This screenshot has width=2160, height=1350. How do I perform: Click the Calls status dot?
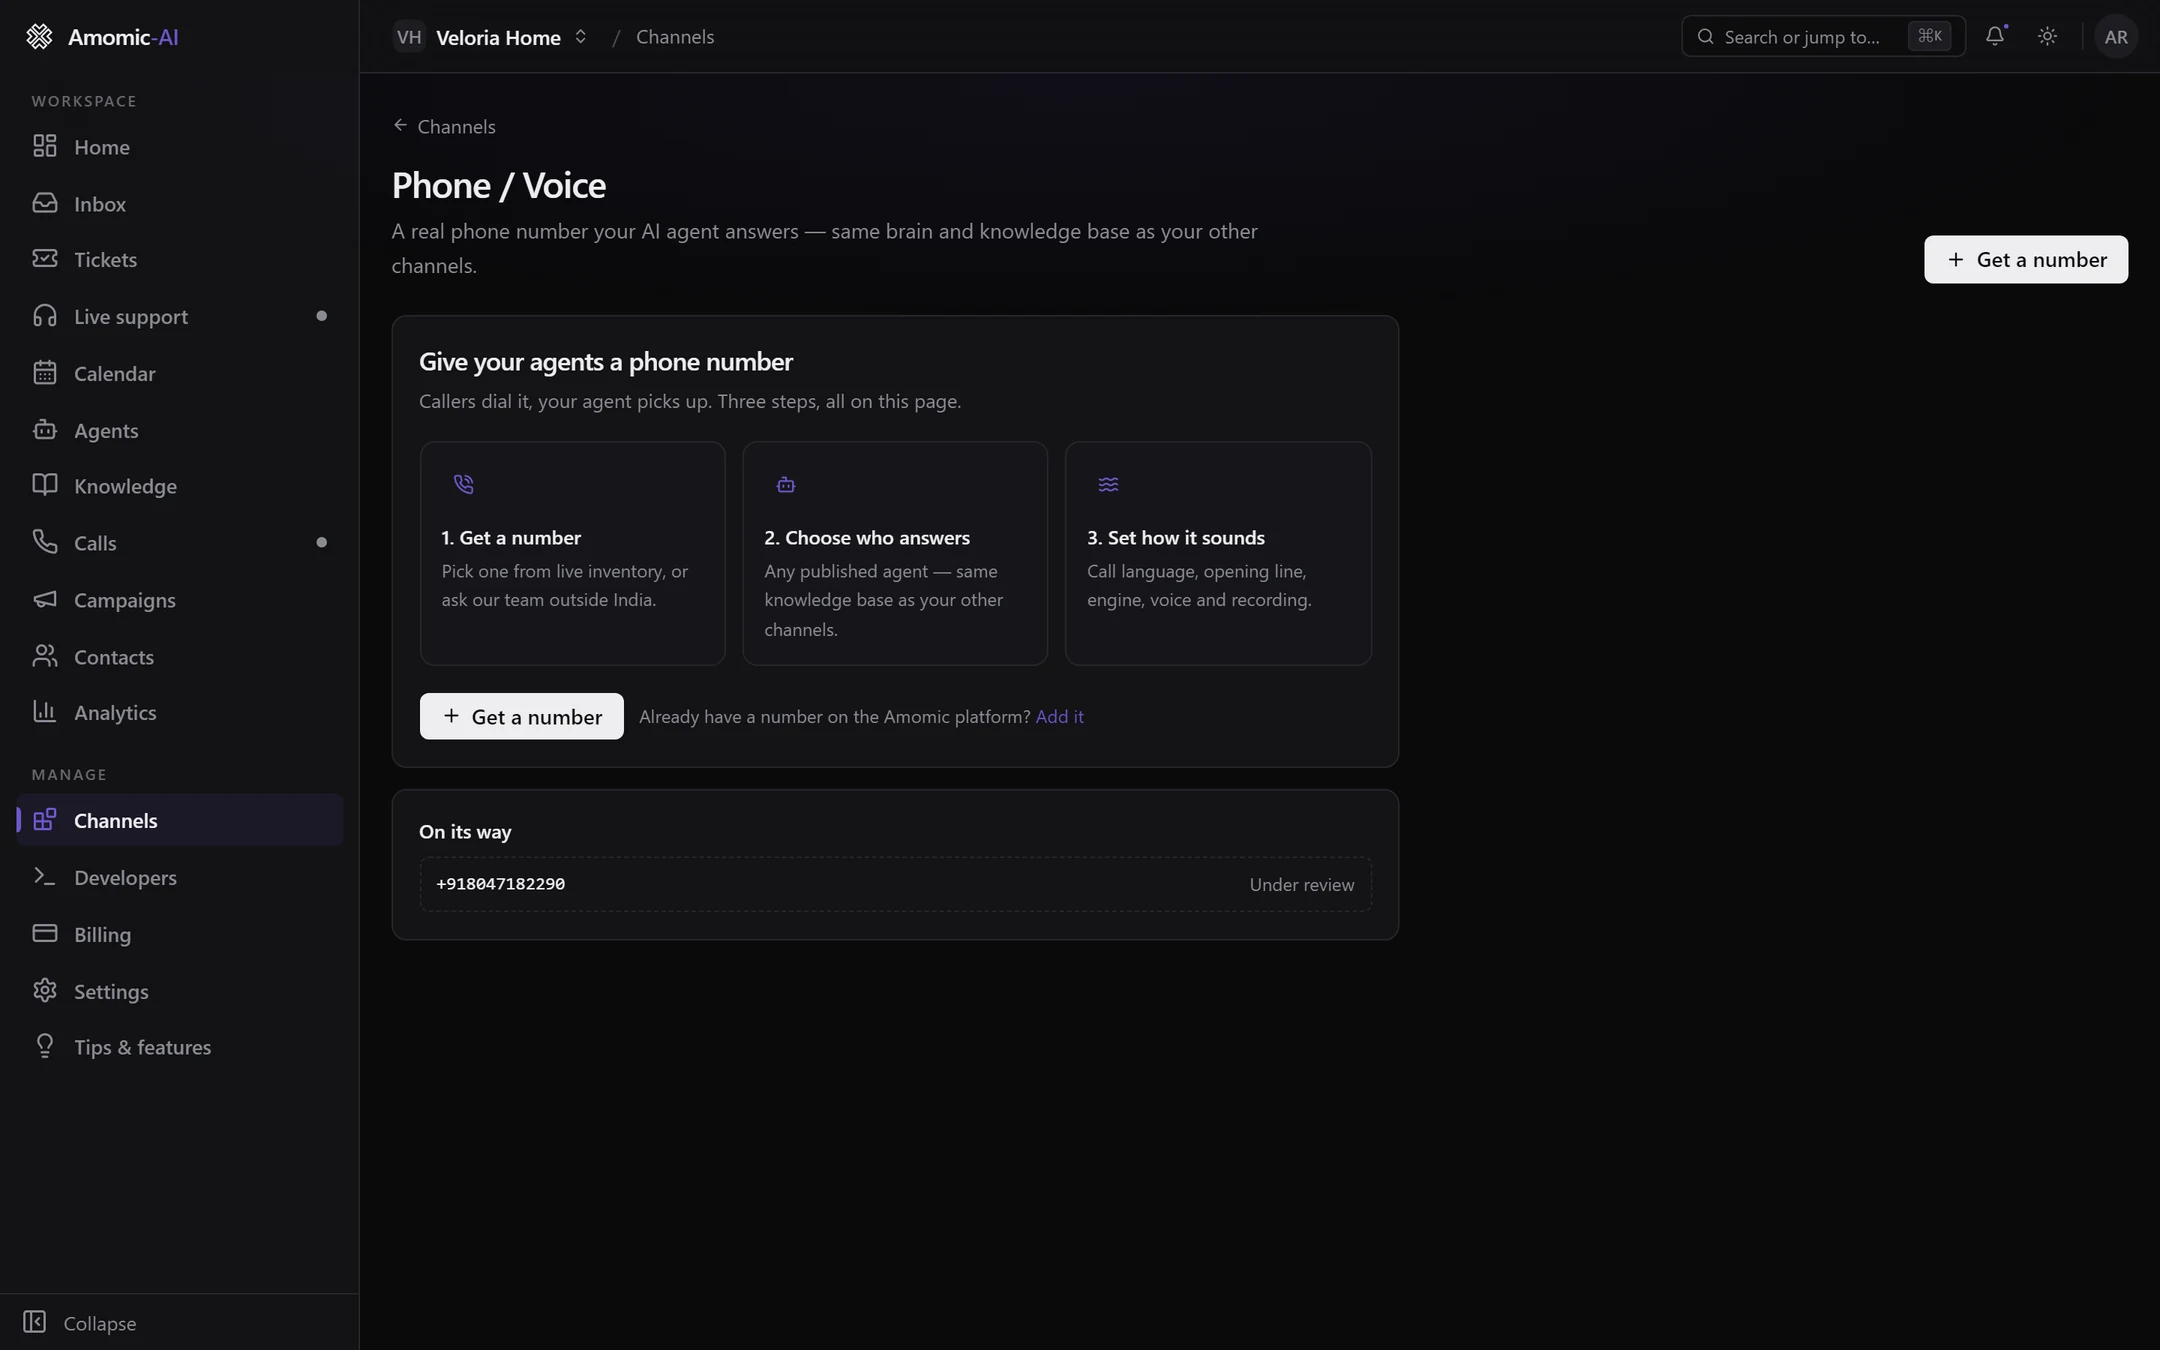point(321,542)
